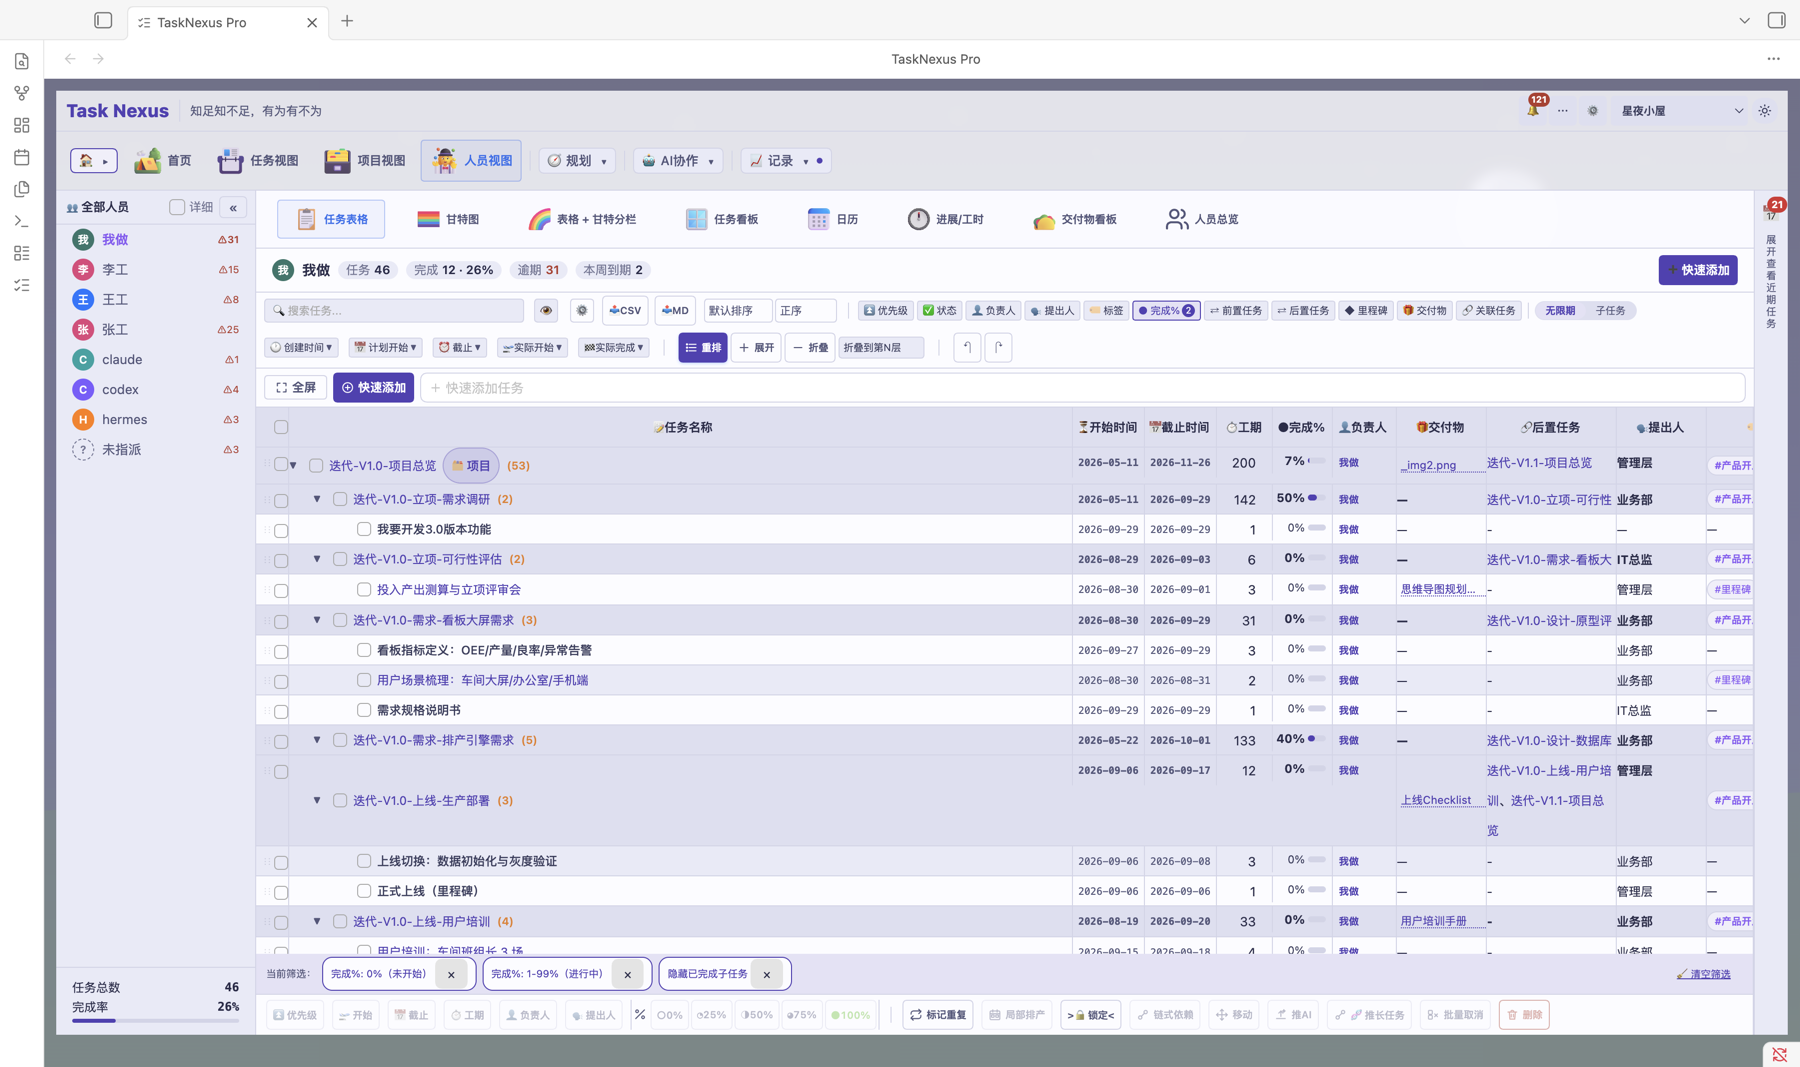Tick the select-all checkbox in the table header
Image resolution: width=1800 pixels, height=1067 pixels.
pos(281,428)
